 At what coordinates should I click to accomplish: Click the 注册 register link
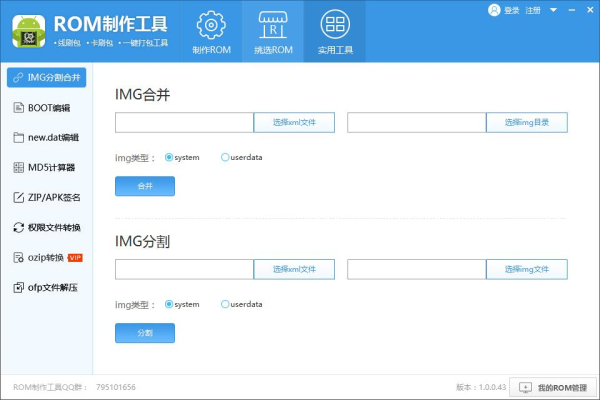point(533,10)
